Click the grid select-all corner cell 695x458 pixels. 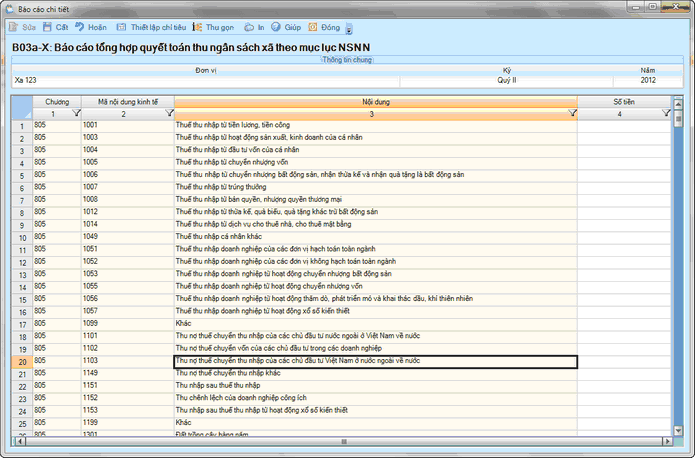(22, 108)
